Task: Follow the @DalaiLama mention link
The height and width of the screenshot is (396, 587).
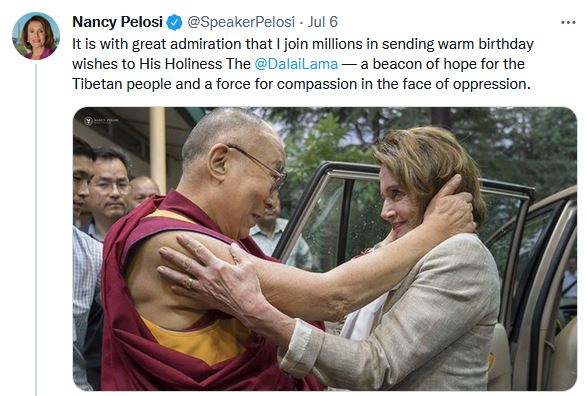Action: pyautogui.click(x=296, y=64)
